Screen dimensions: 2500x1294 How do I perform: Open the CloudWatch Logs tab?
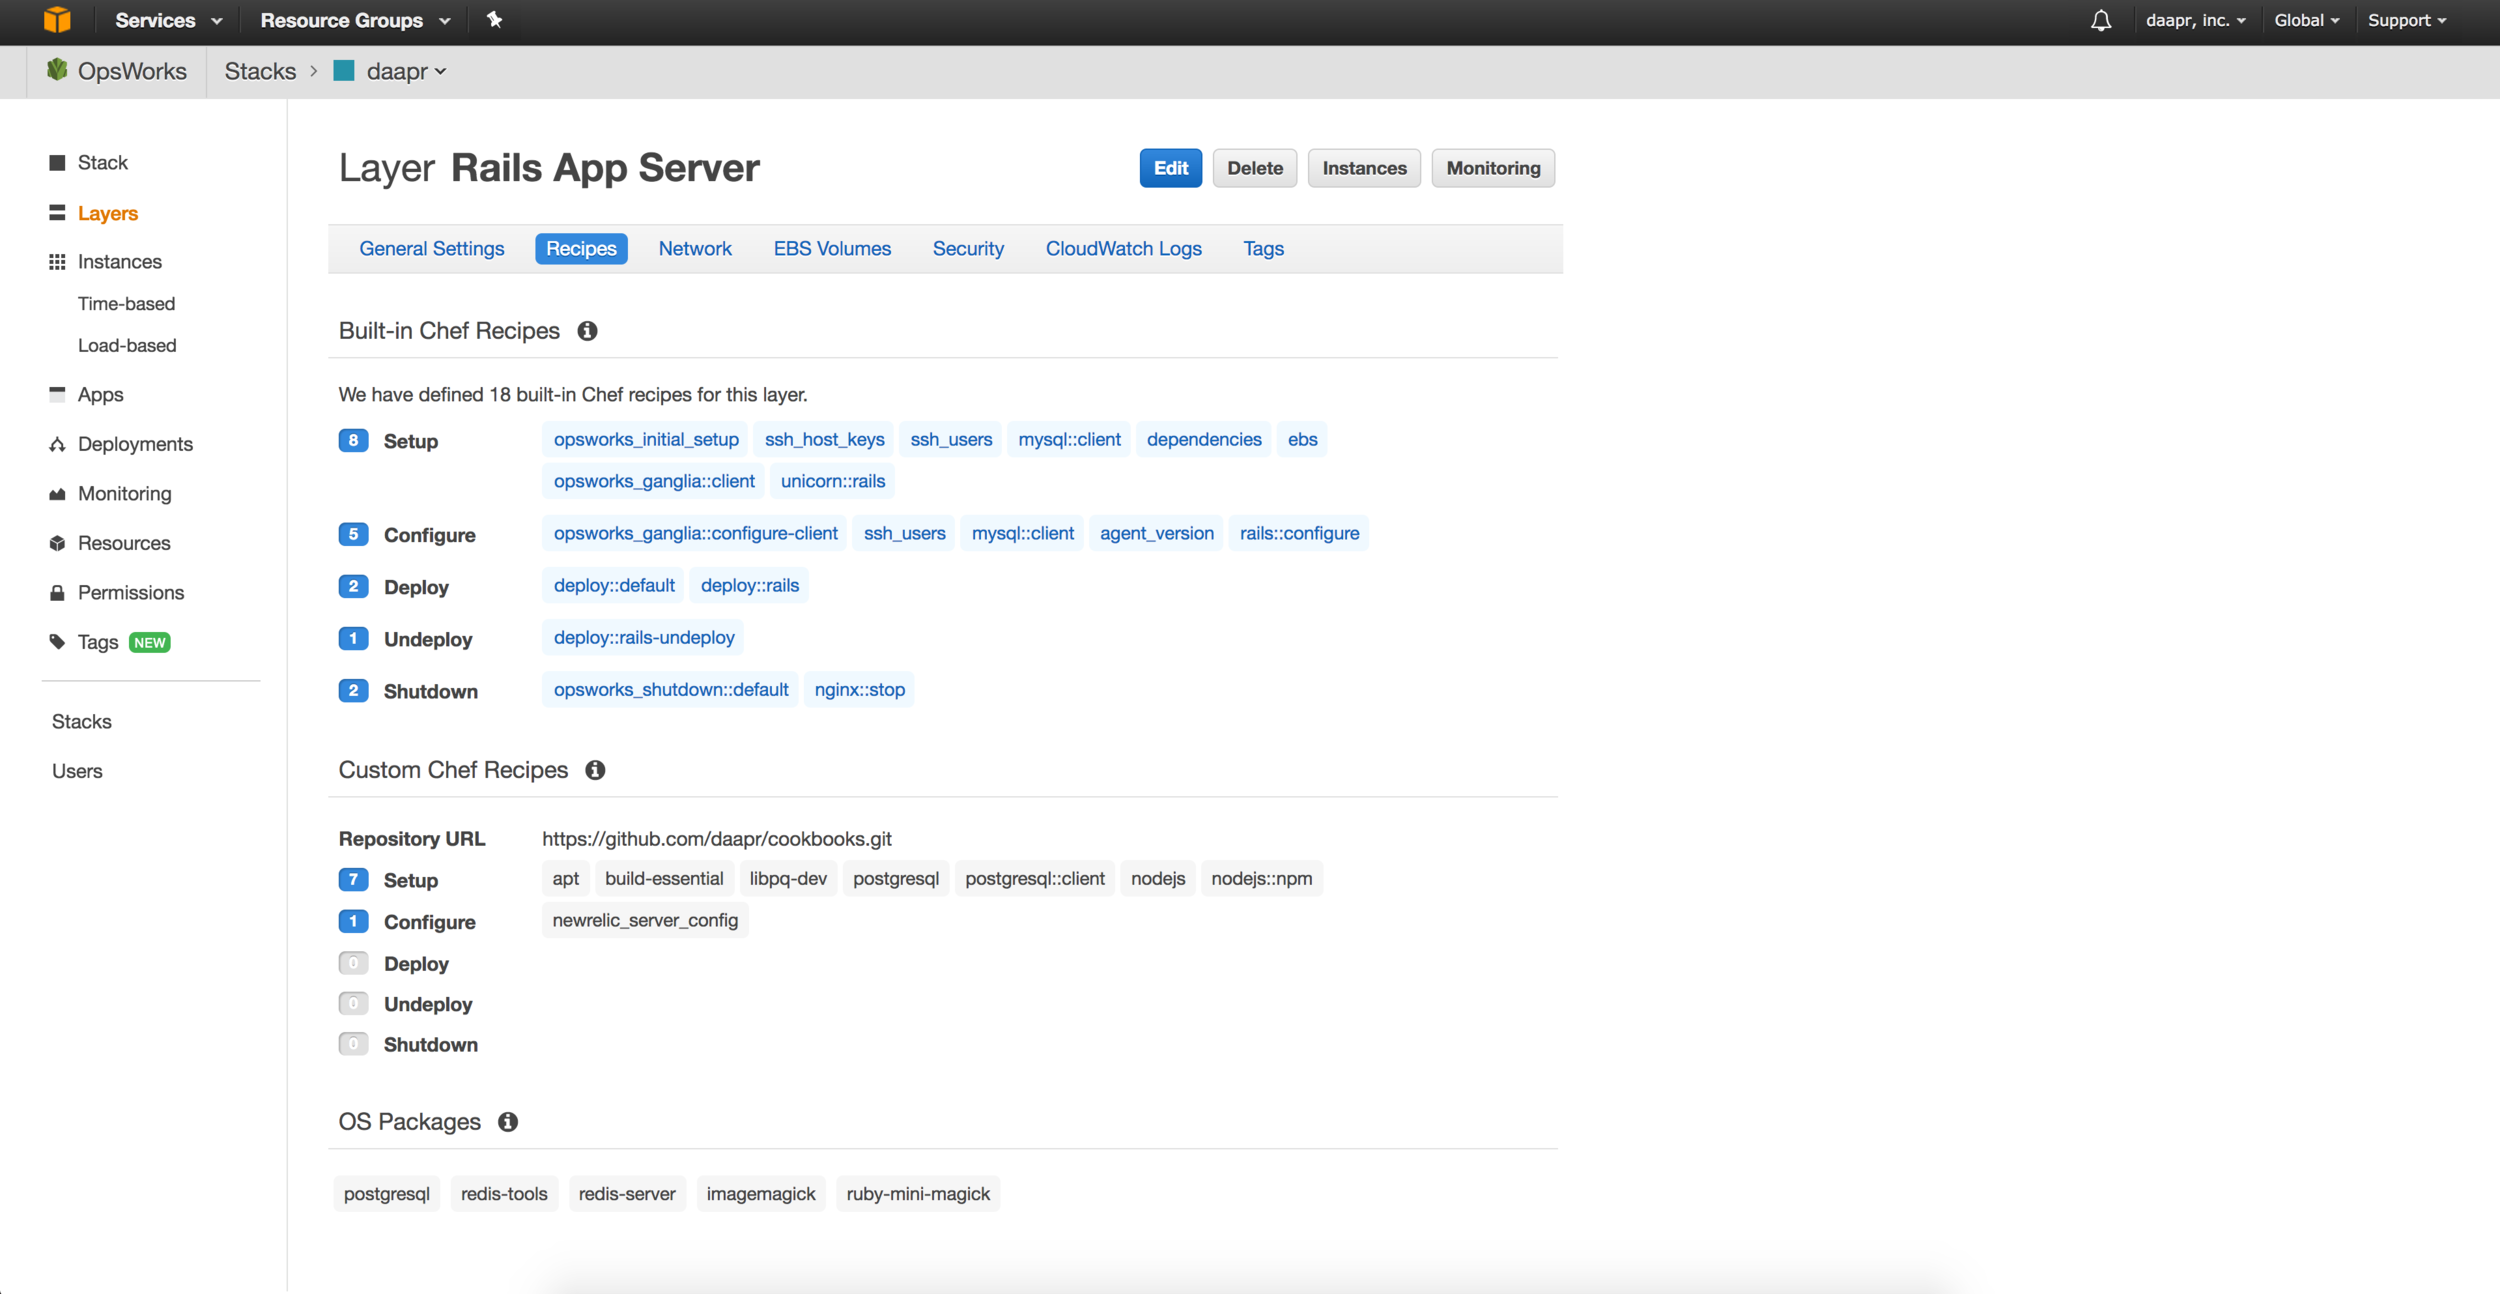(1124, 249)
